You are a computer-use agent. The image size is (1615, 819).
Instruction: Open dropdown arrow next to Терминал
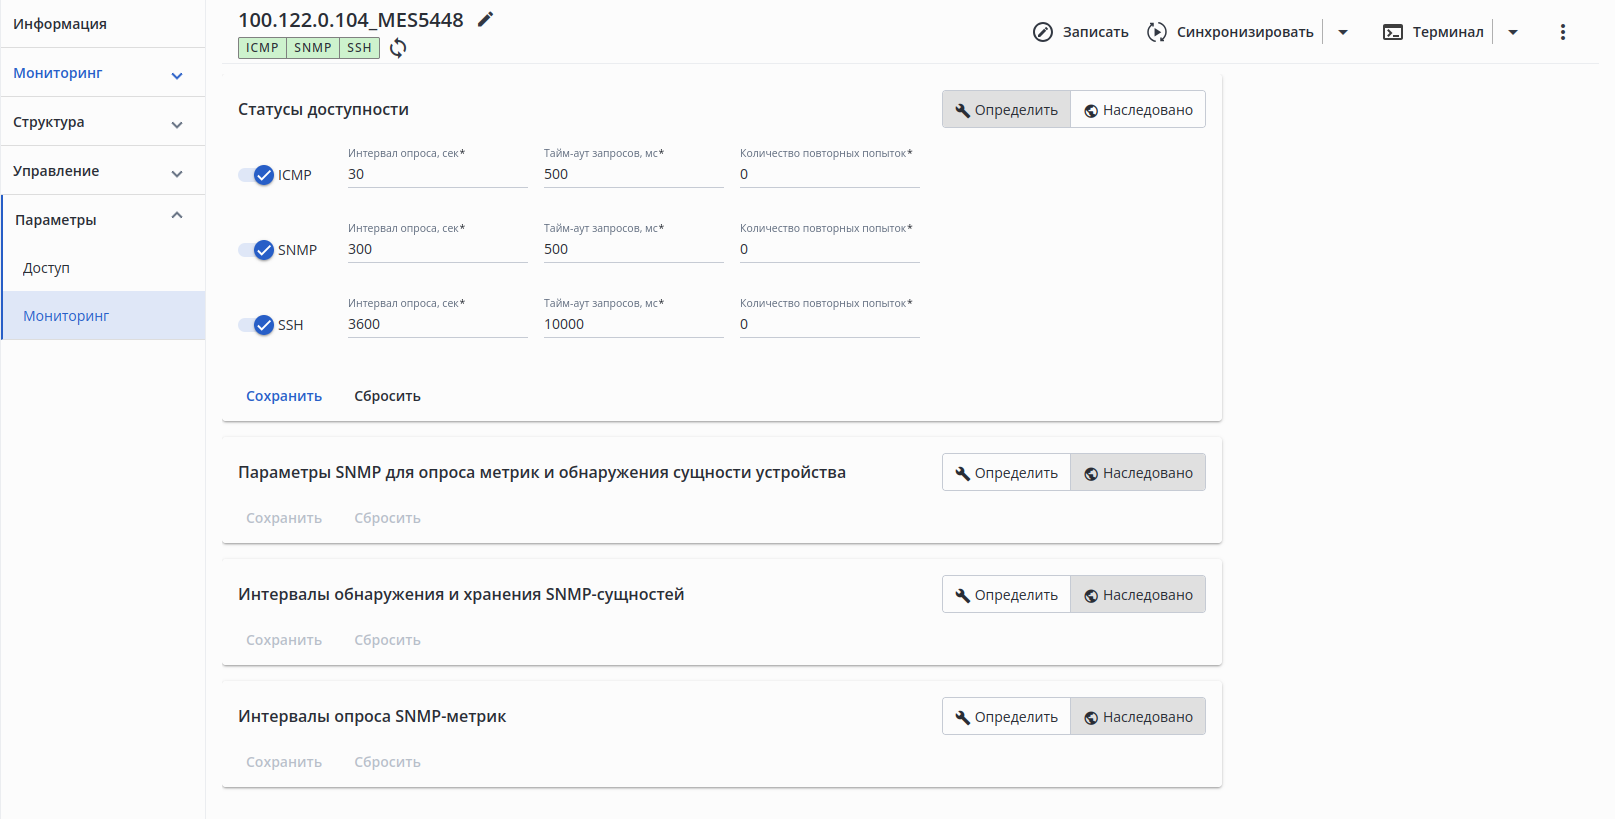pos(1513,32)
